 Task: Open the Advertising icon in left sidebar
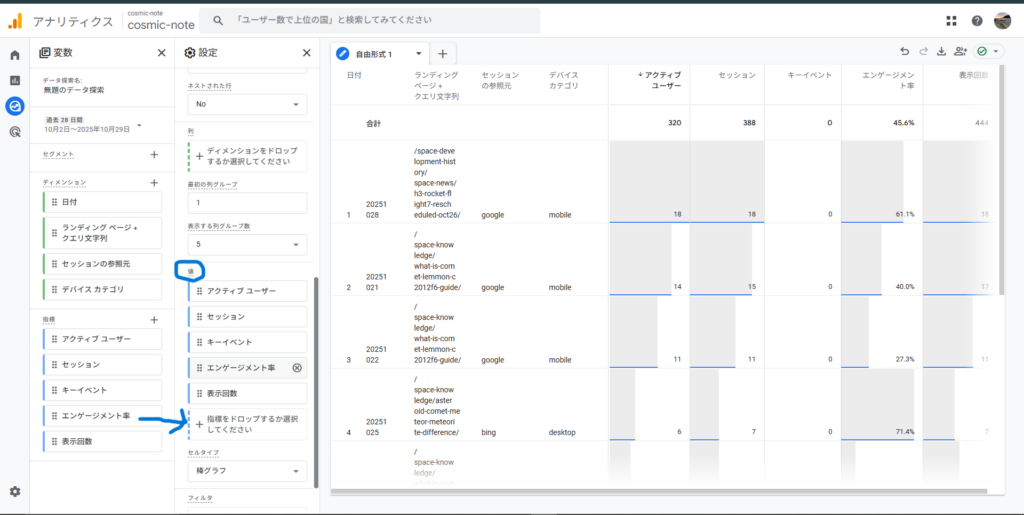pos(15,131)
